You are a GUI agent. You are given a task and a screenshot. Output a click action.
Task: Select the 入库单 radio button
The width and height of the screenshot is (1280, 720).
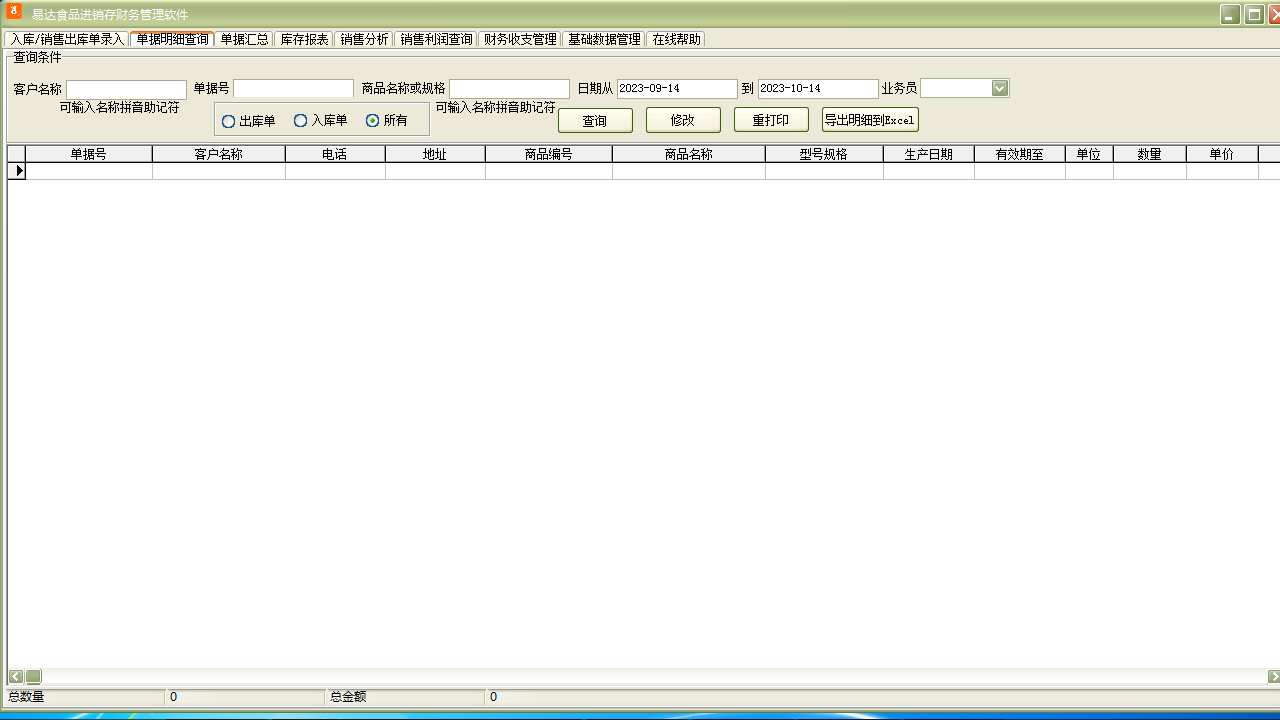pyautogui.click(x=301, y=121)
